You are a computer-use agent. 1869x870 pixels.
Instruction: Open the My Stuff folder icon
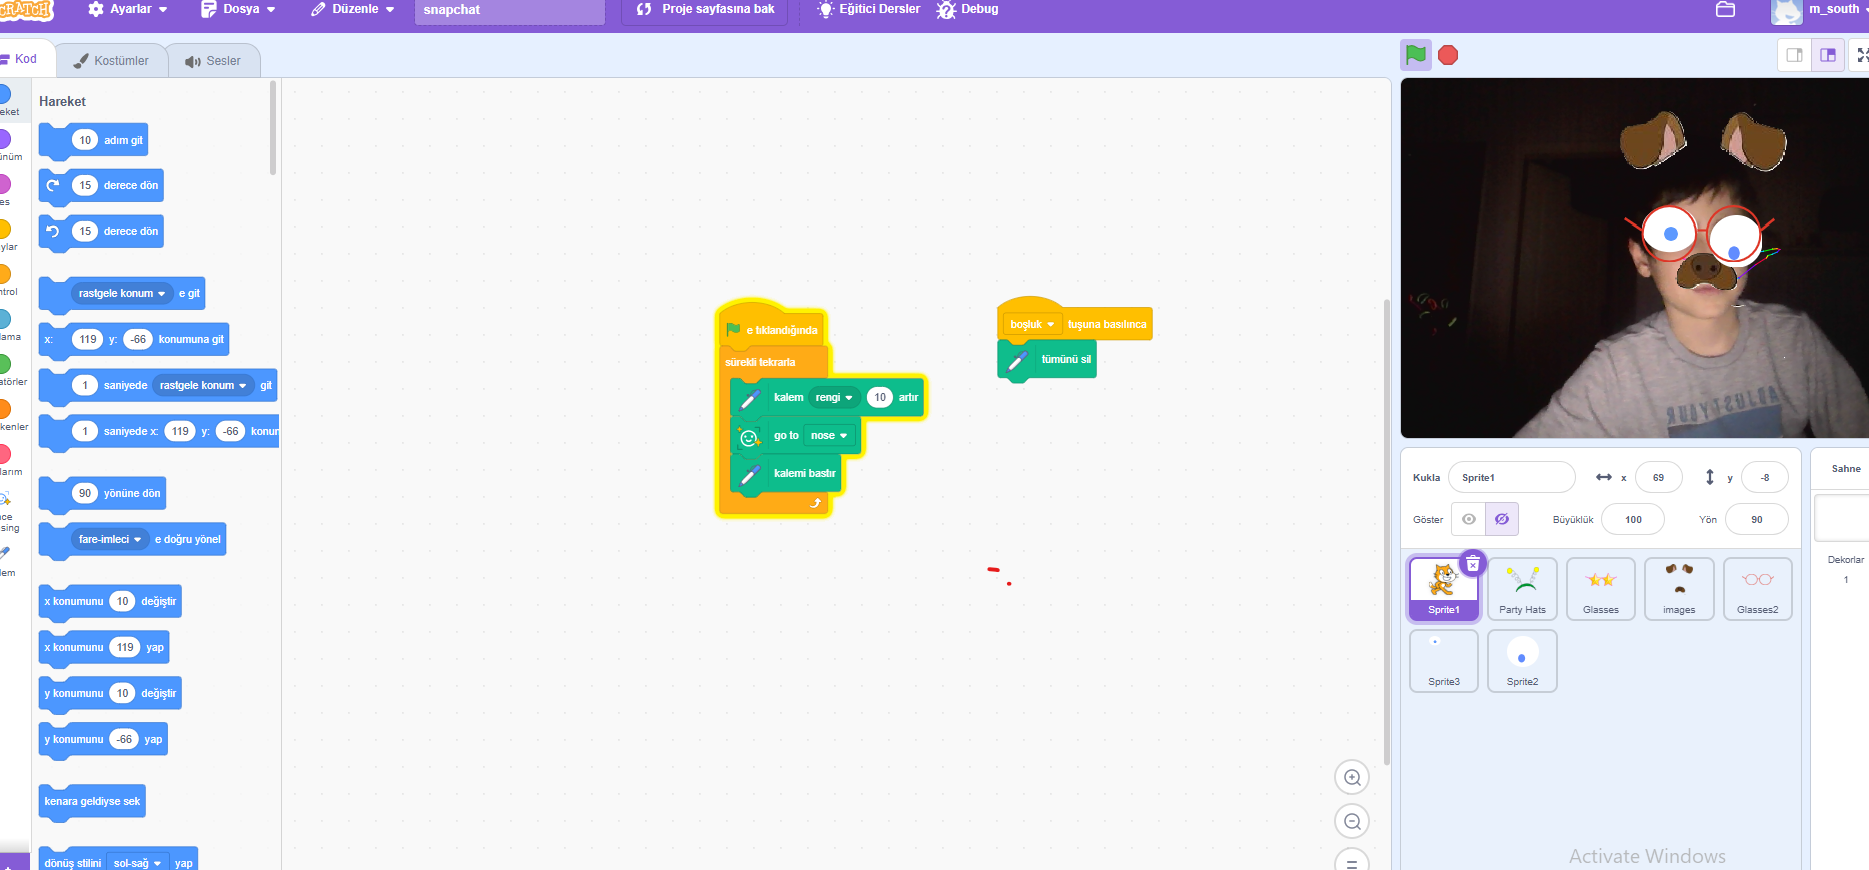pyautogui.click(x=1725, y=9)
